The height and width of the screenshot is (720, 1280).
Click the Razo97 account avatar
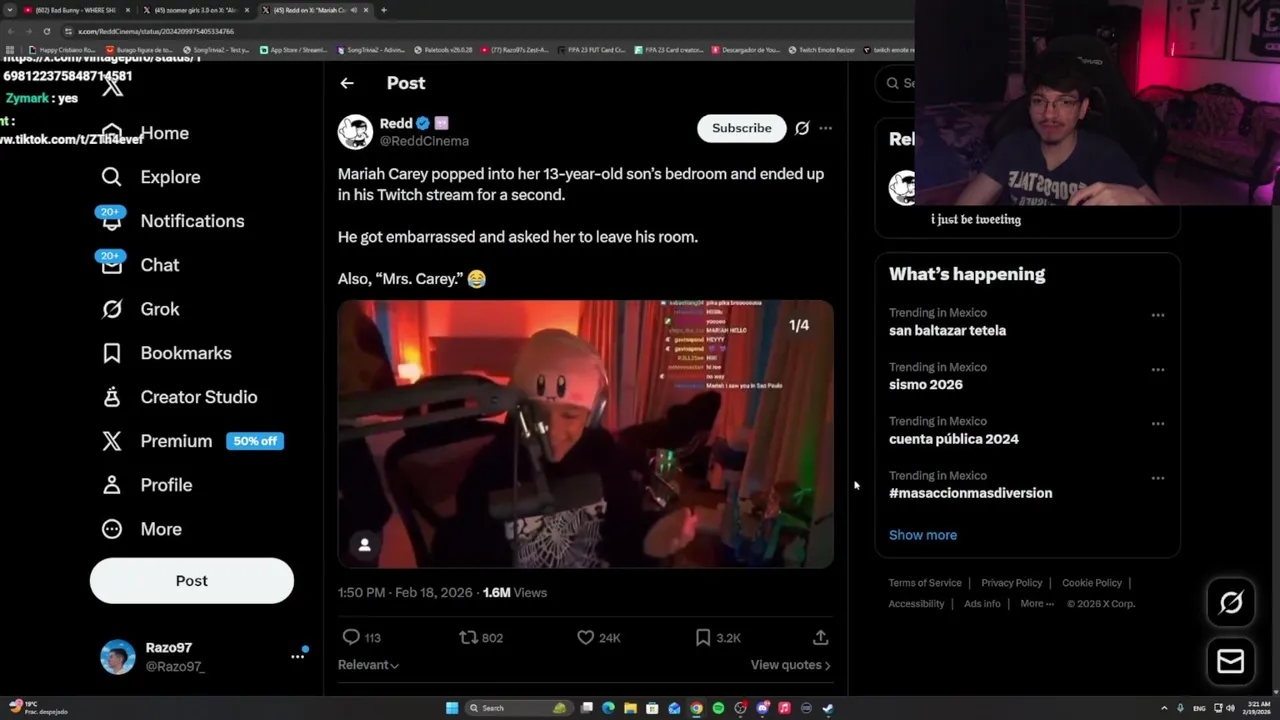[x=117, y=657]
